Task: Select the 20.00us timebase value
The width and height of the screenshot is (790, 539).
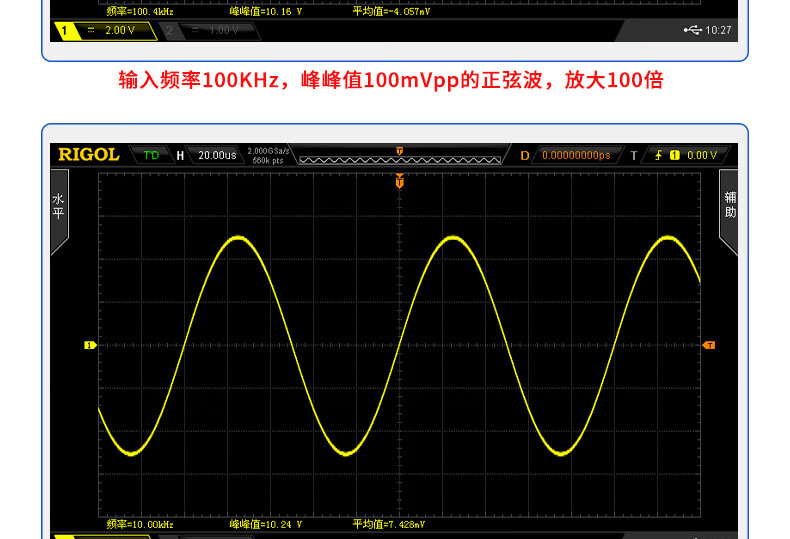Action: pyautogui.click(x=217, y=155)
